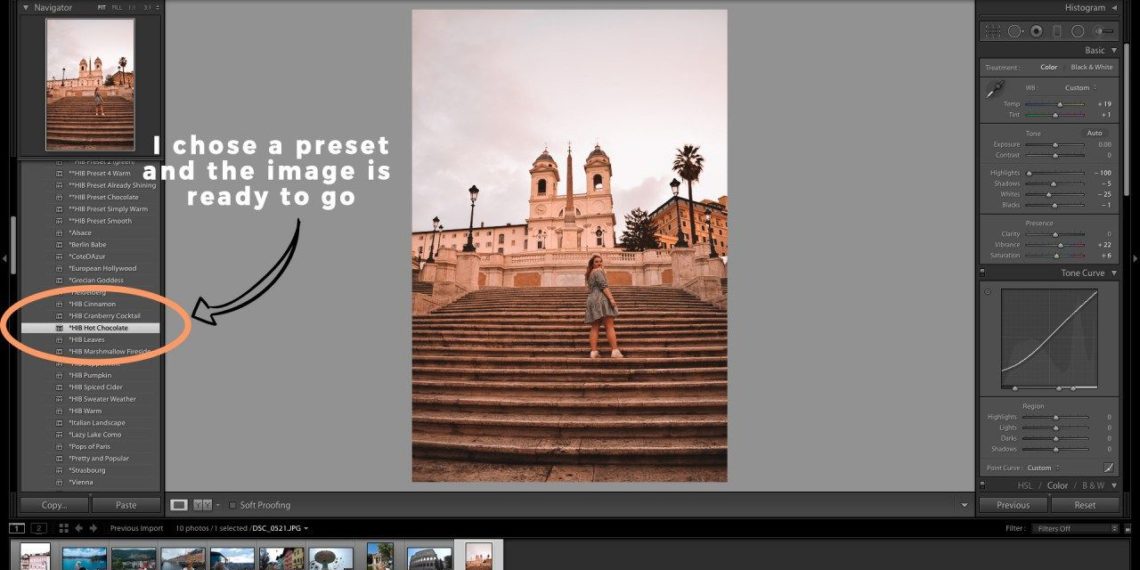Open the main window 1 display button

(17, 529)
